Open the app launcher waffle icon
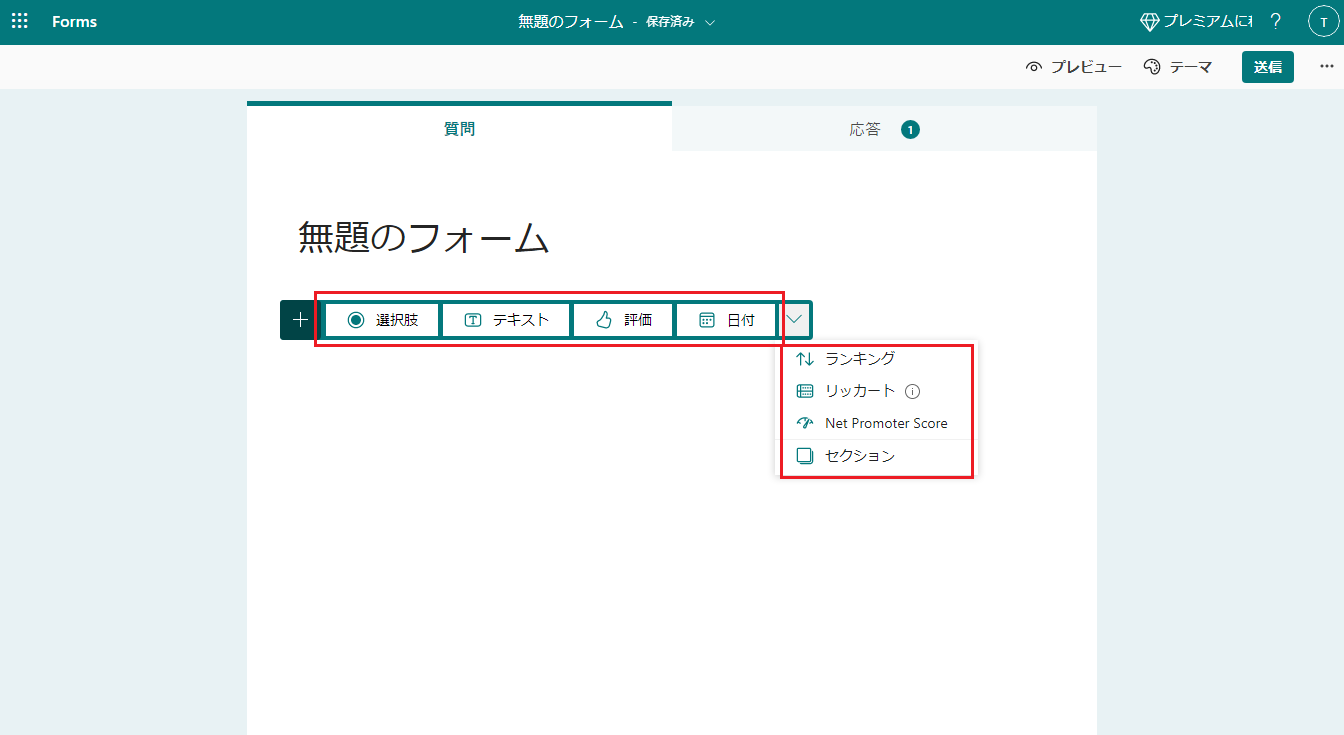The height and width of the screenshot is (735, 1344). click(x=19, y=22)
